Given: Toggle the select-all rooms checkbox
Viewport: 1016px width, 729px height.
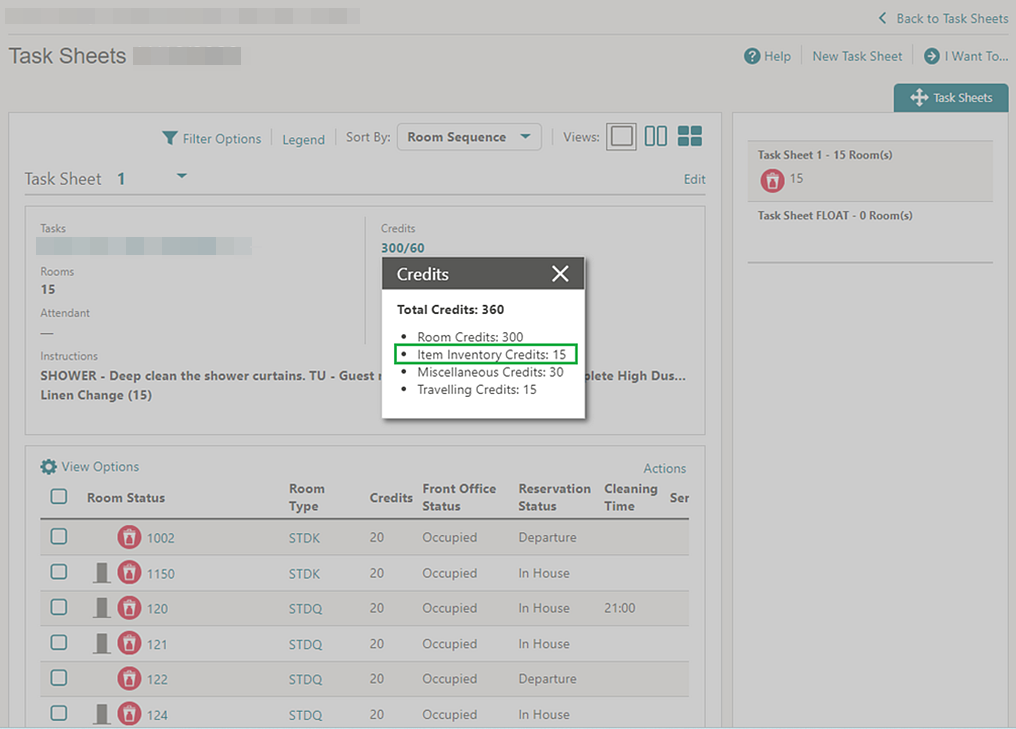Looking at the screenshot, I should [59, 497].
